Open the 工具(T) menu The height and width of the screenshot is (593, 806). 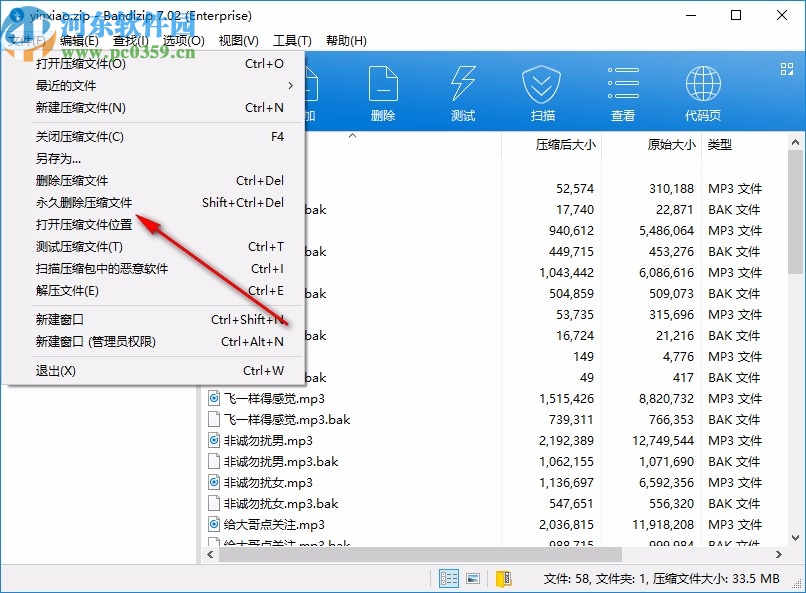pos(292,39)
